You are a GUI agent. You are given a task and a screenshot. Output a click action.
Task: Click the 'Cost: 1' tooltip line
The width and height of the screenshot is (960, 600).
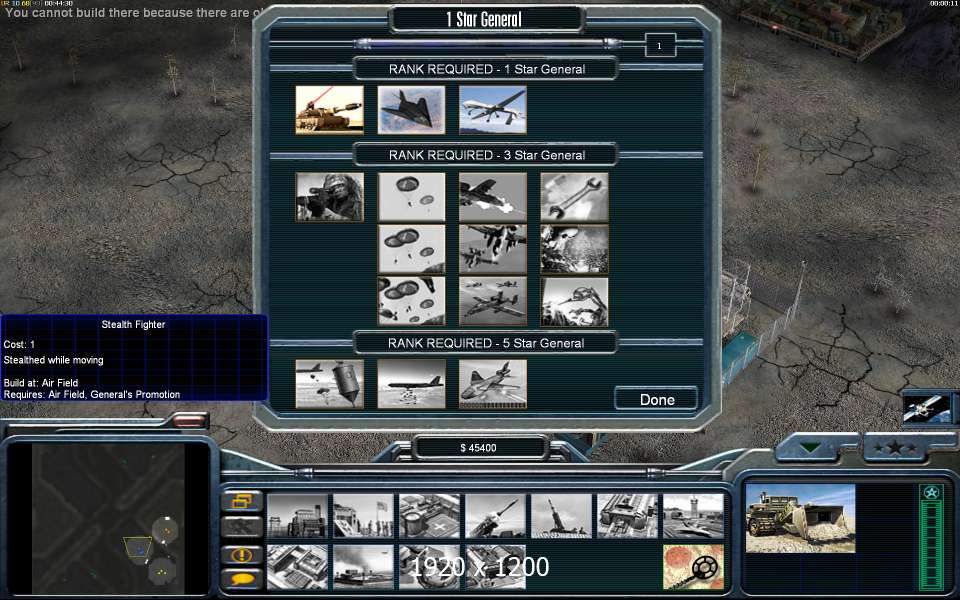(x=20, y=345)
